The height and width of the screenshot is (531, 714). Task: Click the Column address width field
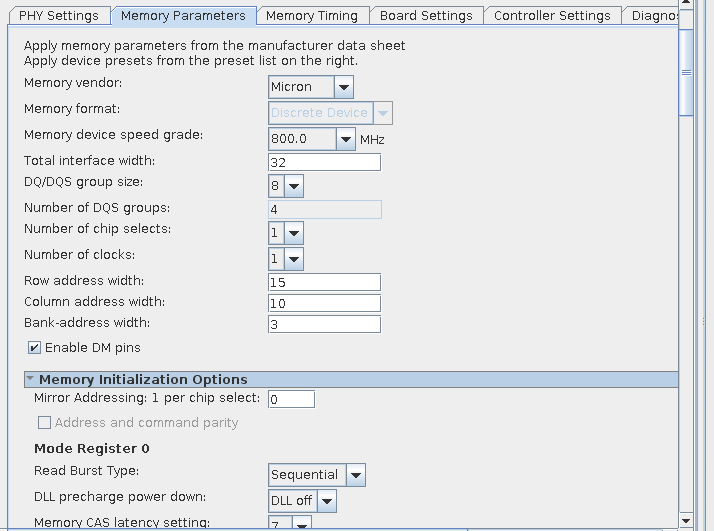click(324, 303)
